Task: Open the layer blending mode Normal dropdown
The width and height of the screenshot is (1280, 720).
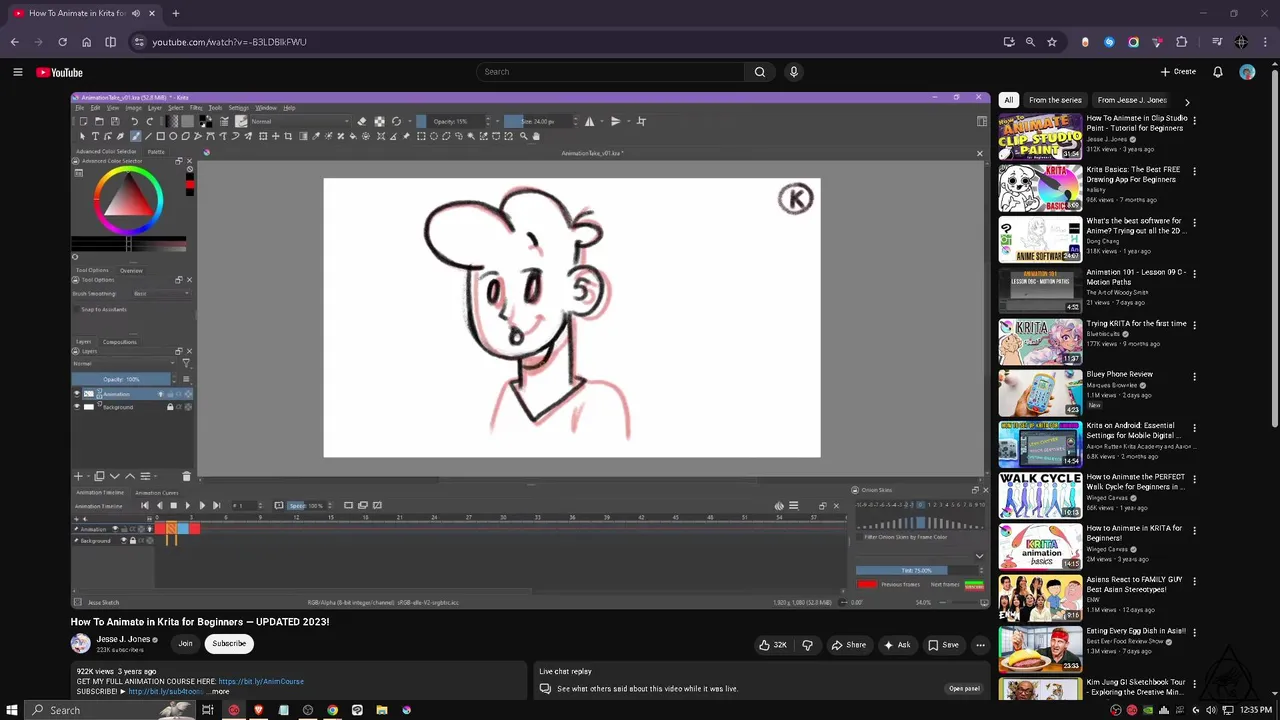Action: pyautogui.click(x=125, y=363)
